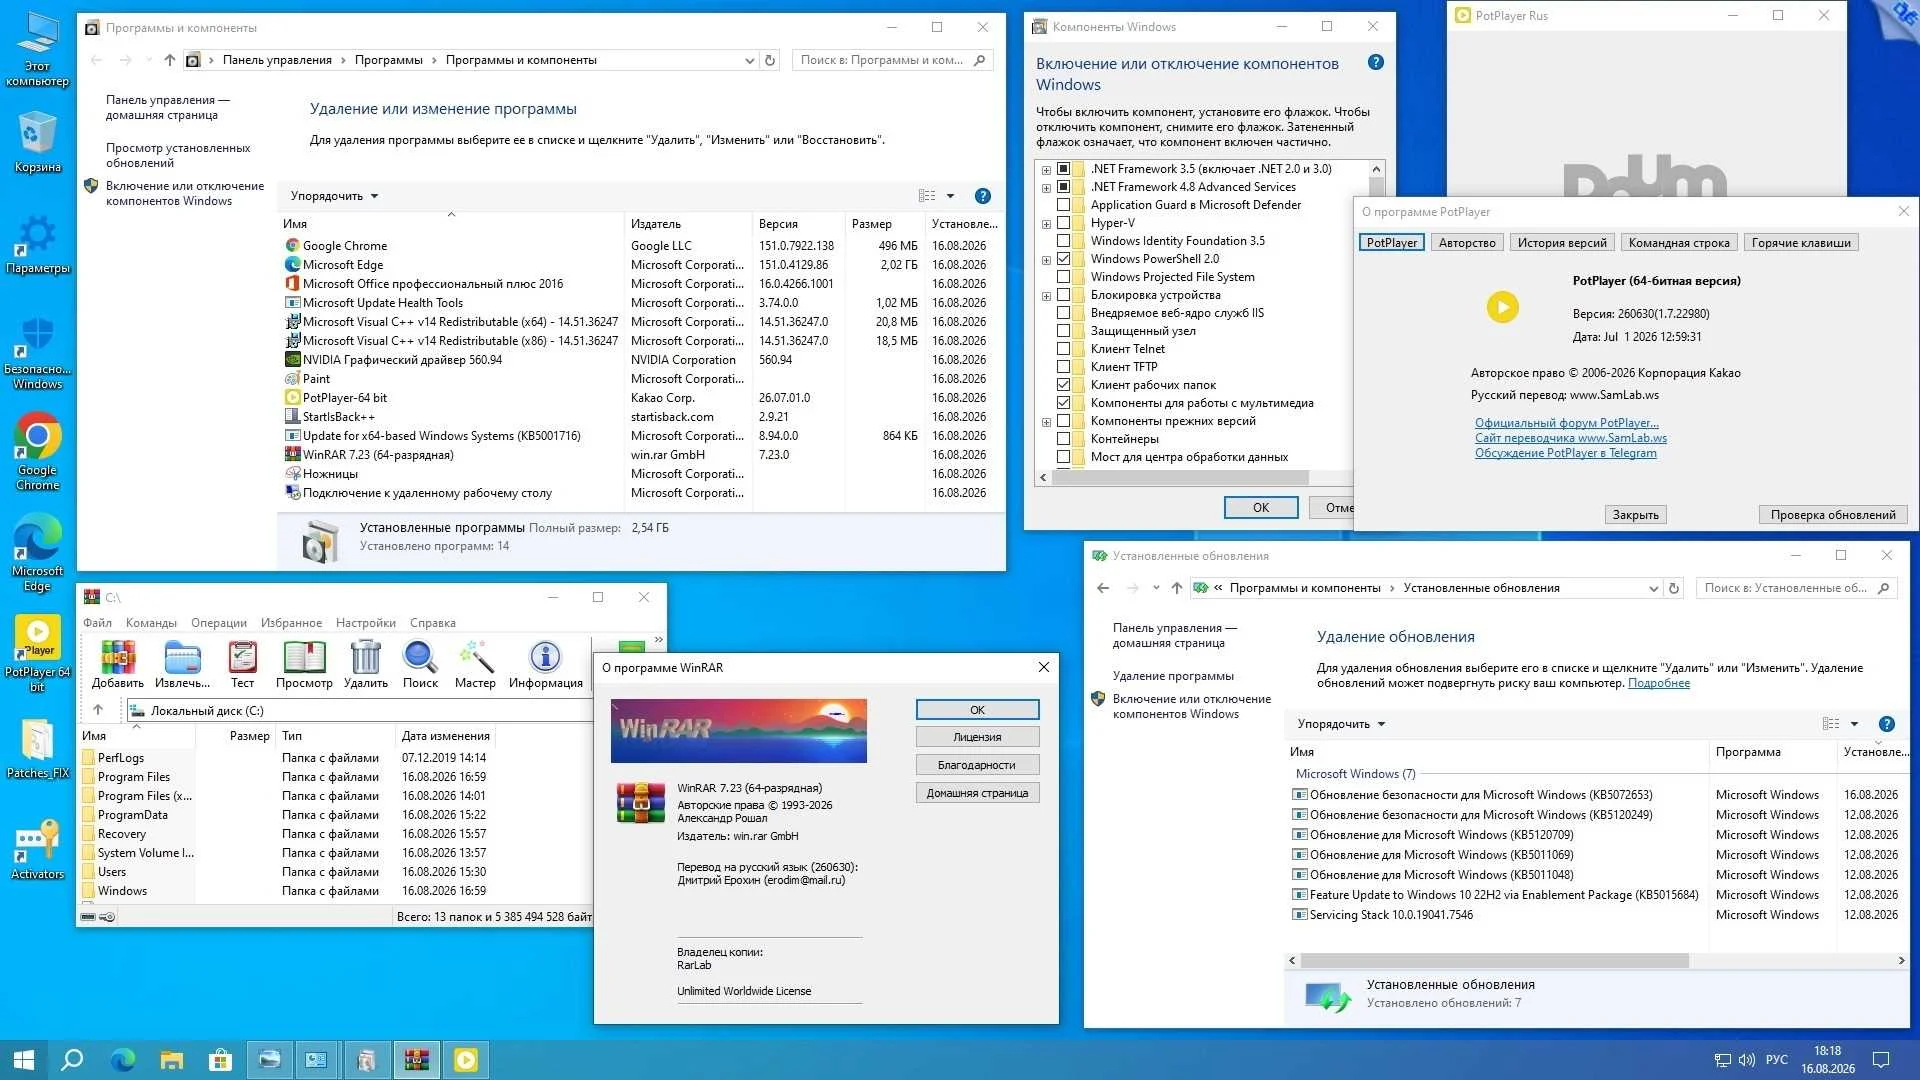Viewport: 1920px width, 1080px height.
Task: Open Microsoft Store from the taskbar
Action: coord(220,1060)
